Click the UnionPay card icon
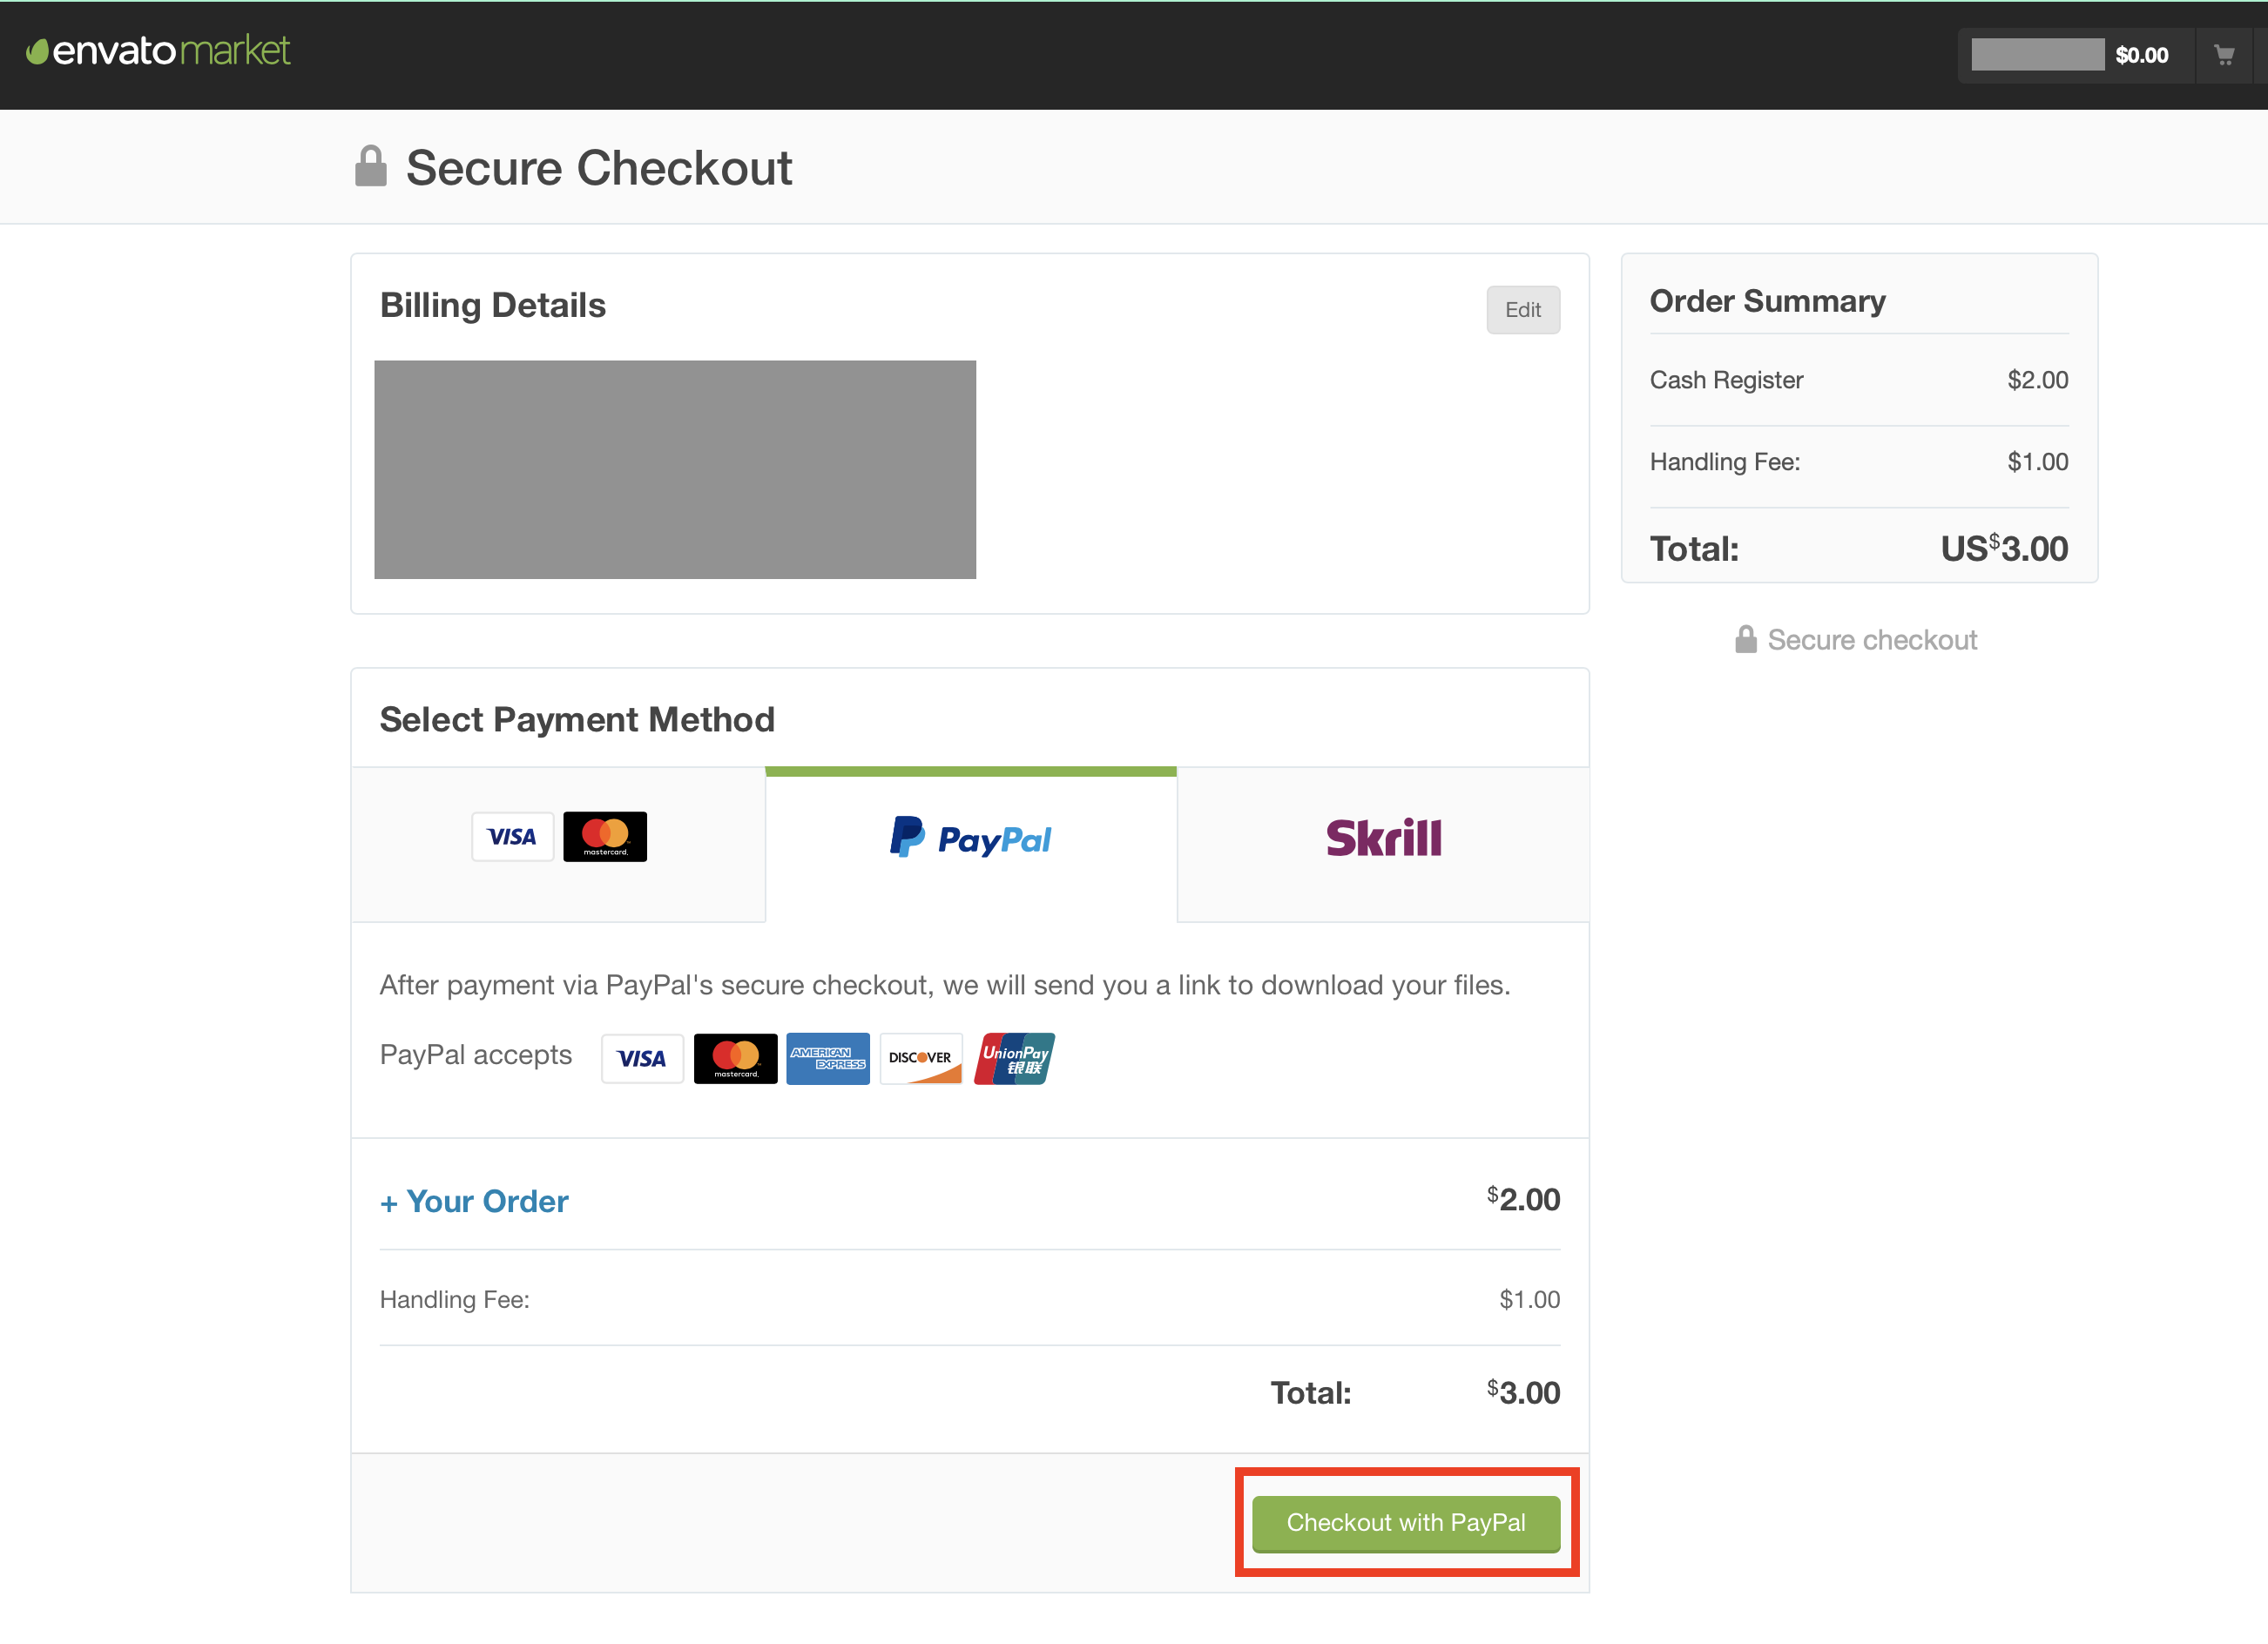 tap(1014, 1058)
